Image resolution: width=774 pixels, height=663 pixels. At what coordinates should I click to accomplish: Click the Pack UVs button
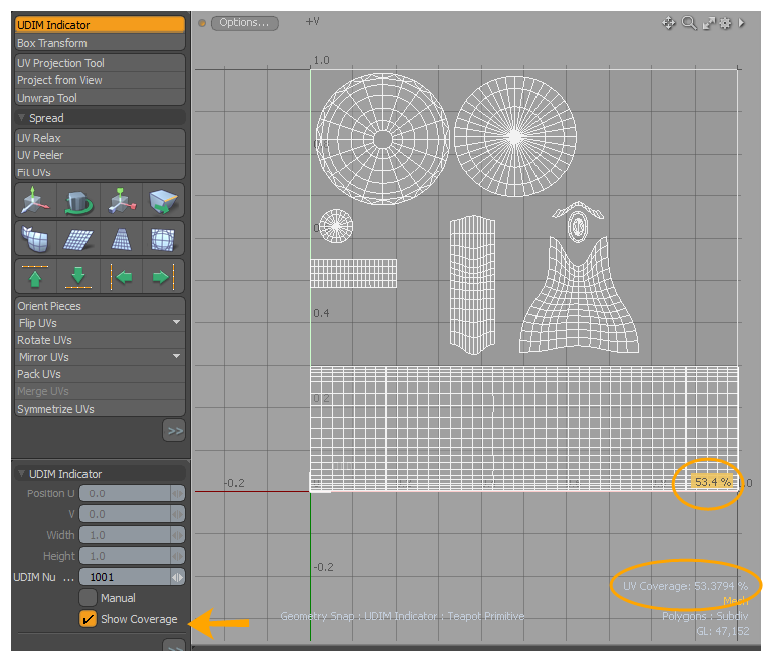pos(100,374)
